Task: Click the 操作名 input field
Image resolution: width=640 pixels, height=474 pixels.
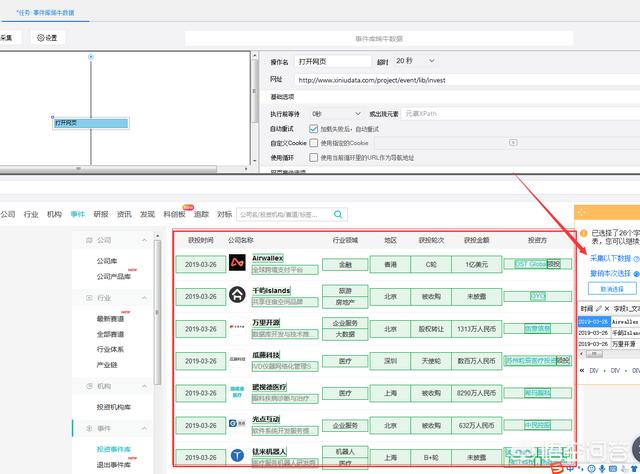Action: pyautogui.click(x=333, y=61)
